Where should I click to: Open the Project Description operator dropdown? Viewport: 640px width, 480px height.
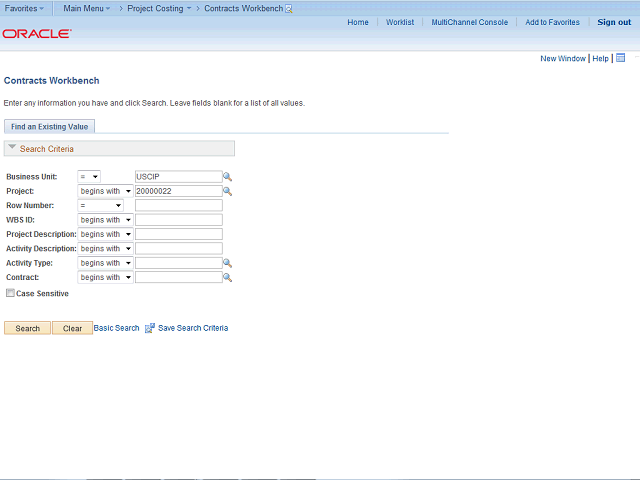[105, 234]
